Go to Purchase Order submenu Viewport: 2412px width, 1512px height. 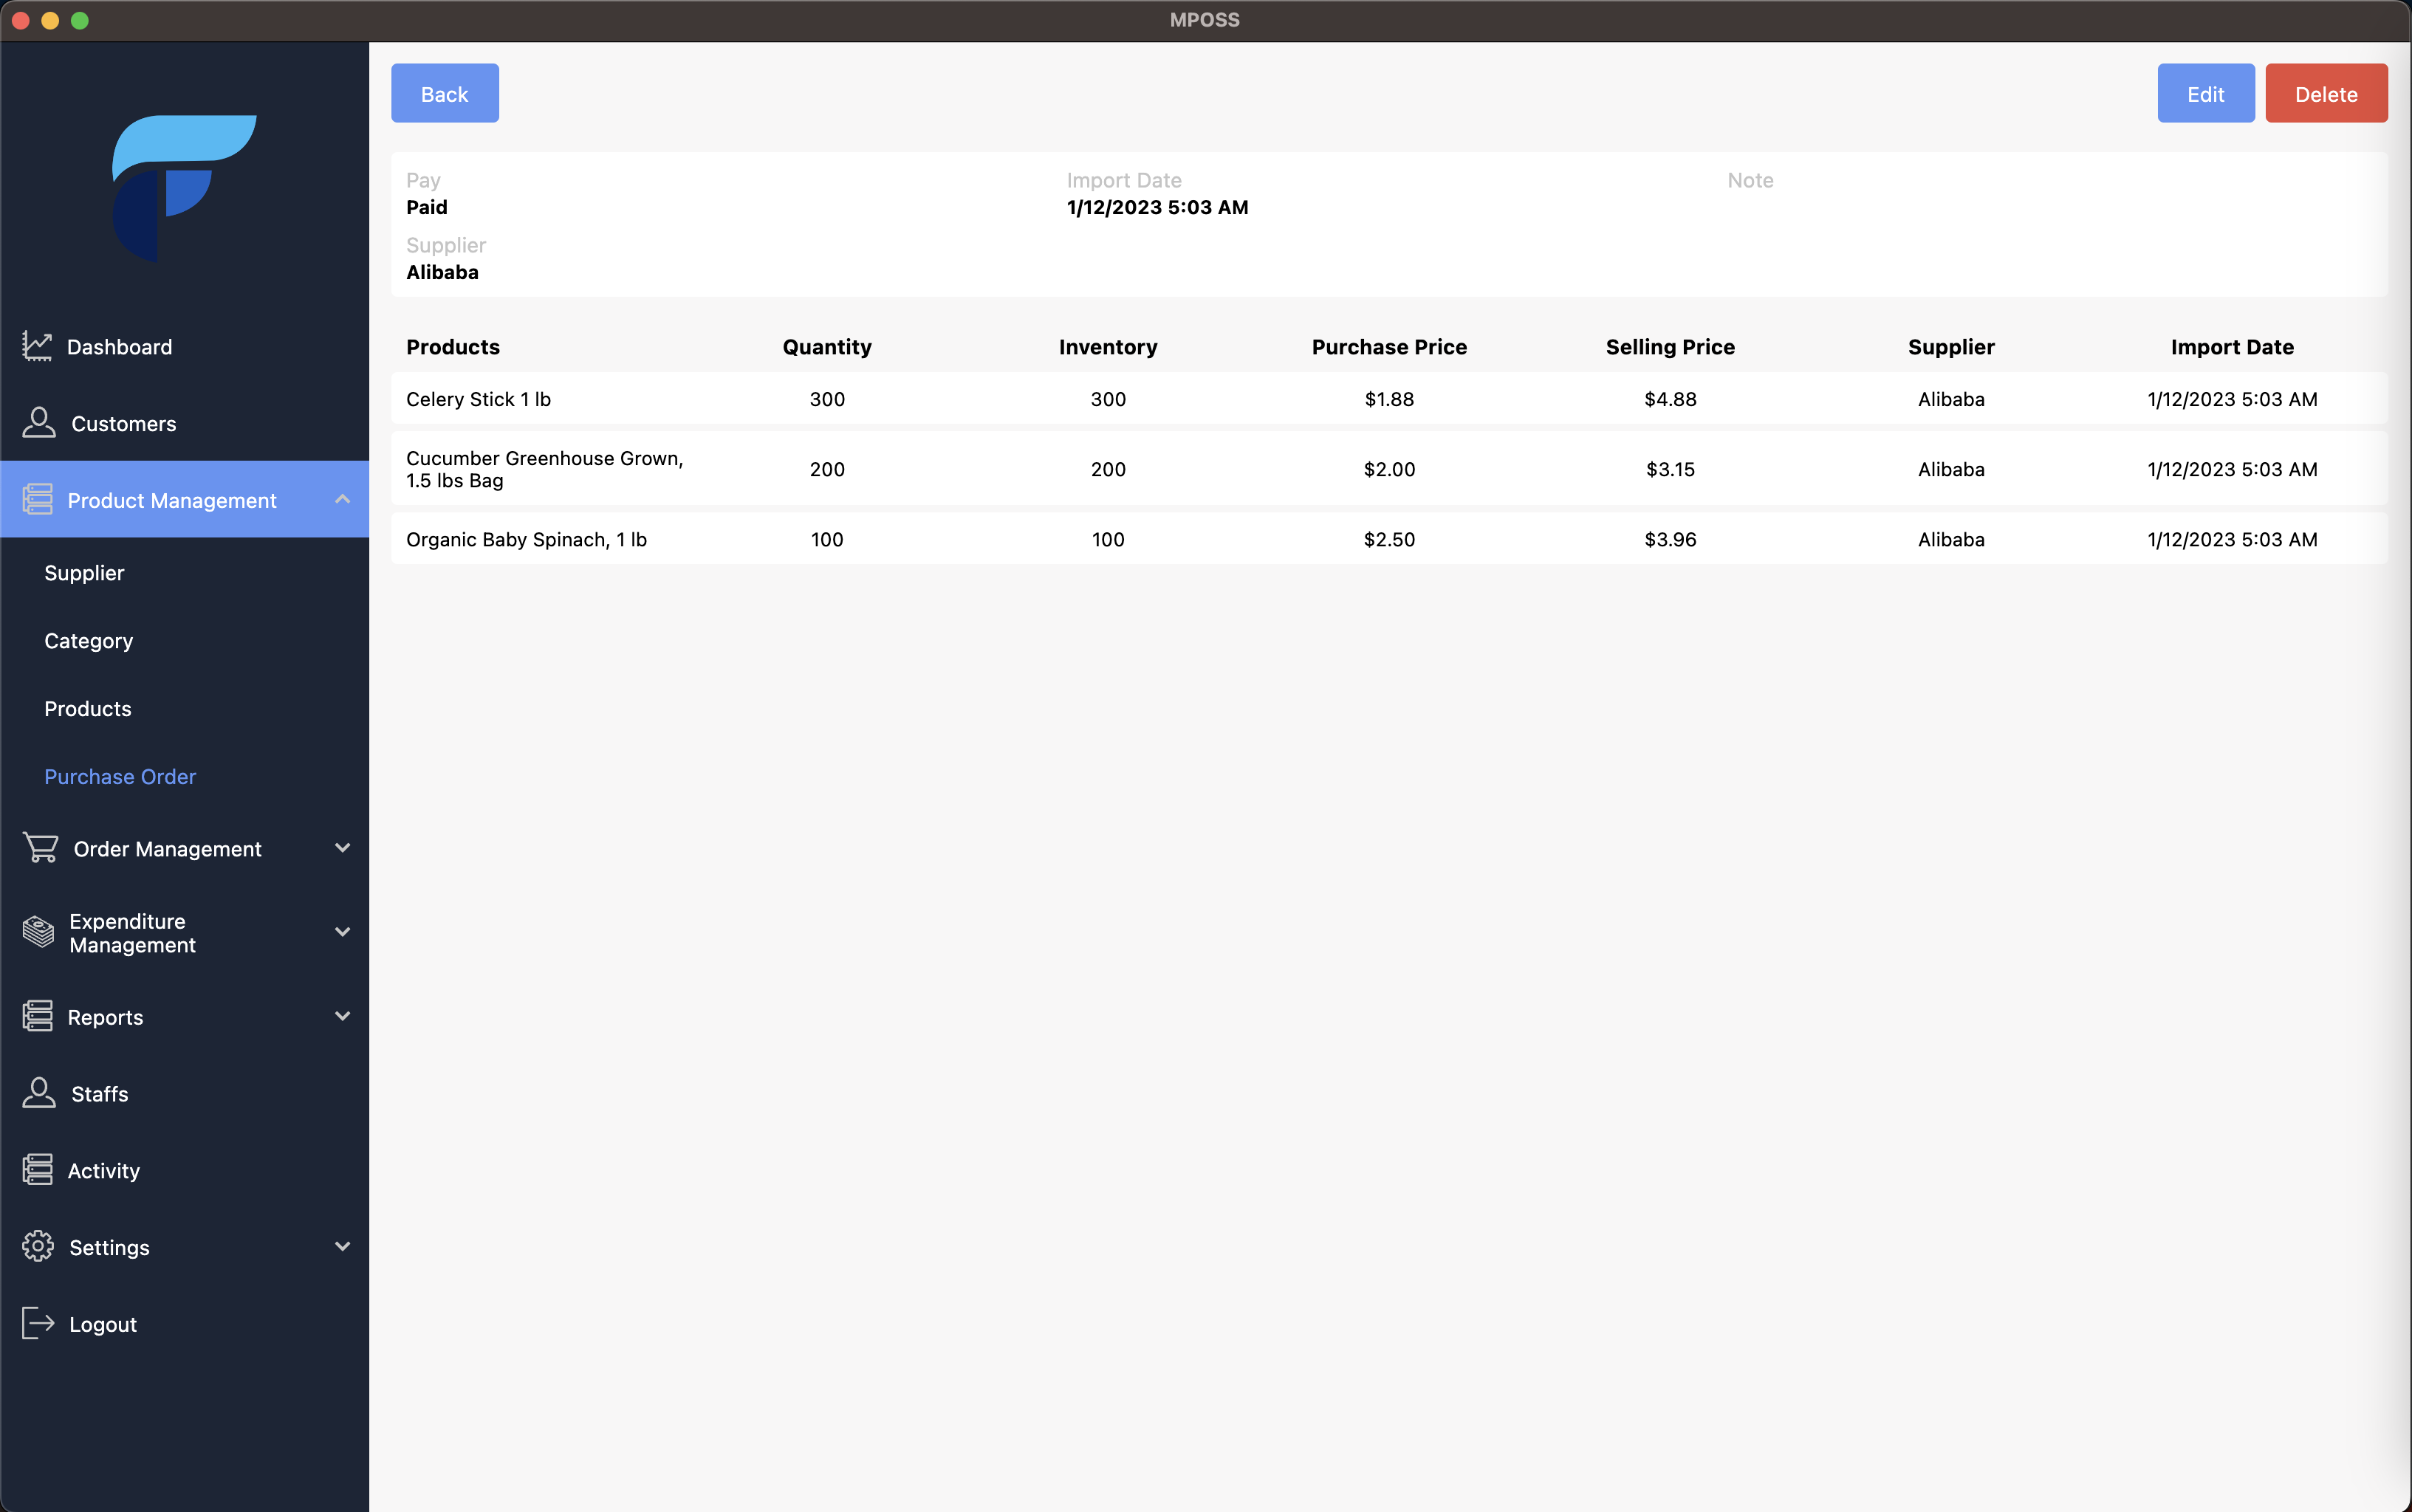[120, 776]
